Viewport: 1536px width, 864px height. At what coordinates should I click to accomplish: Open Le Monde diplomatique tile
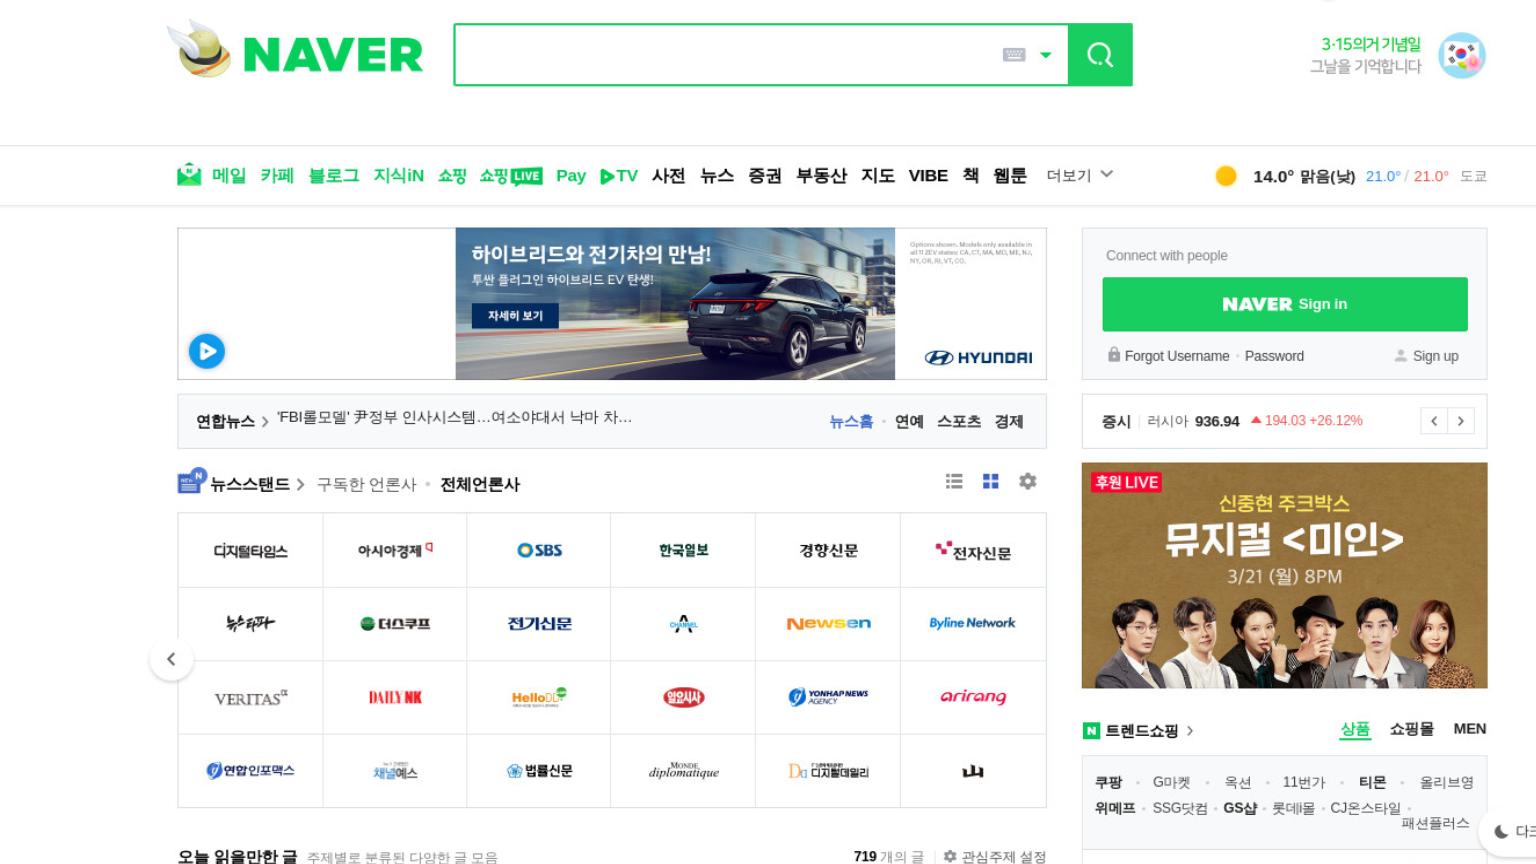pyautogui.click(x=683, y=770)
